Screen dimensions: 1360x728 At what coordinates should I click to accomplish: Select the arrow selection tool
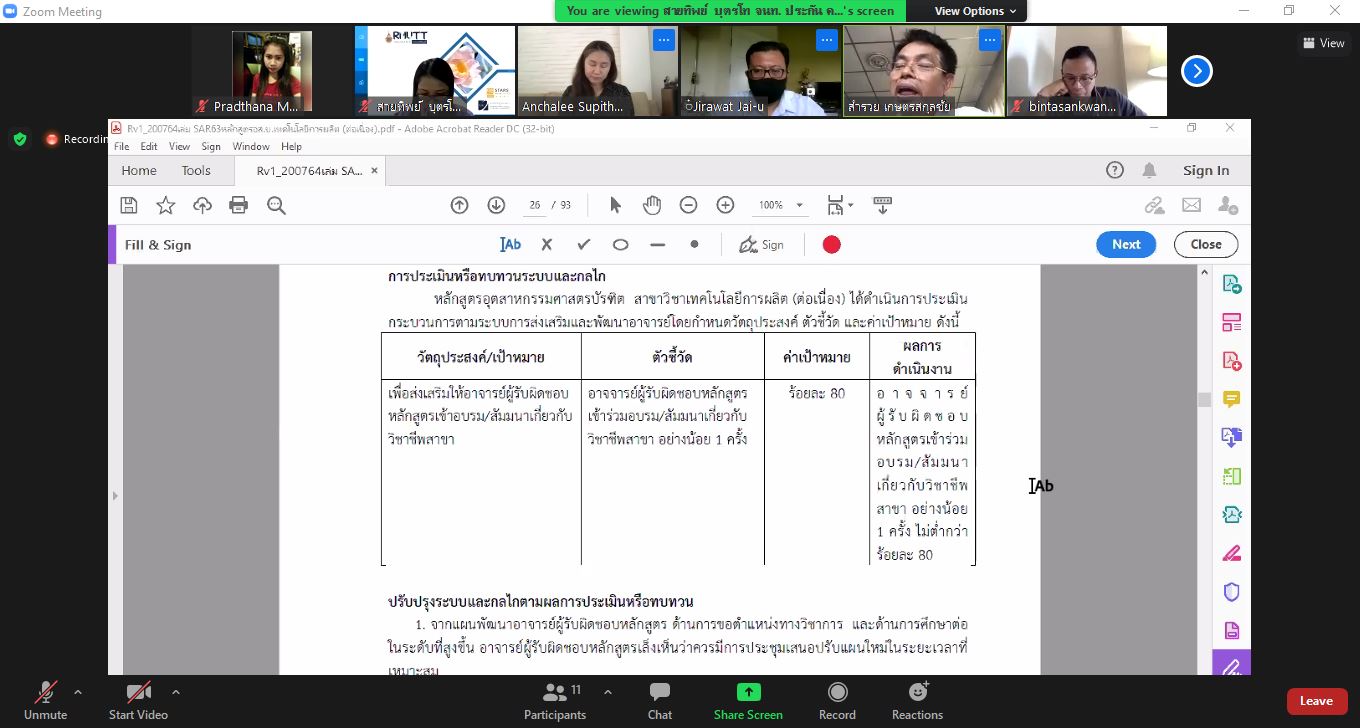click(x=615, y=205)
